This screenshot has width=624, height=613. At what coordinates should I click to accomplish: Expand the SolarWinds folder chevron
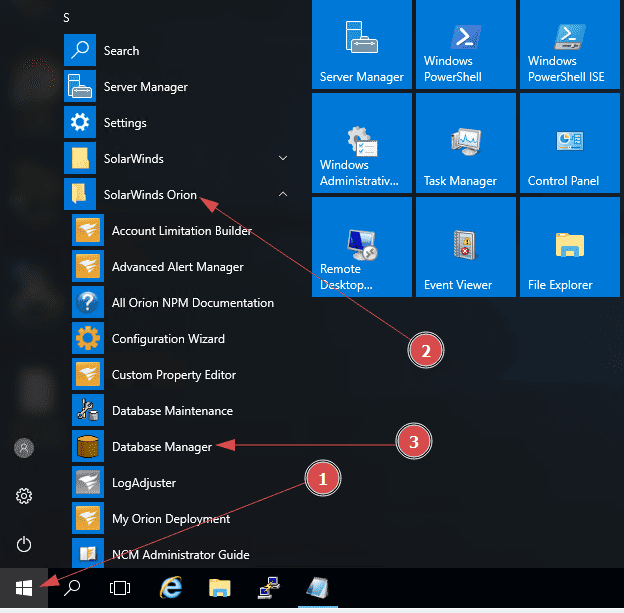pos(283,158)
